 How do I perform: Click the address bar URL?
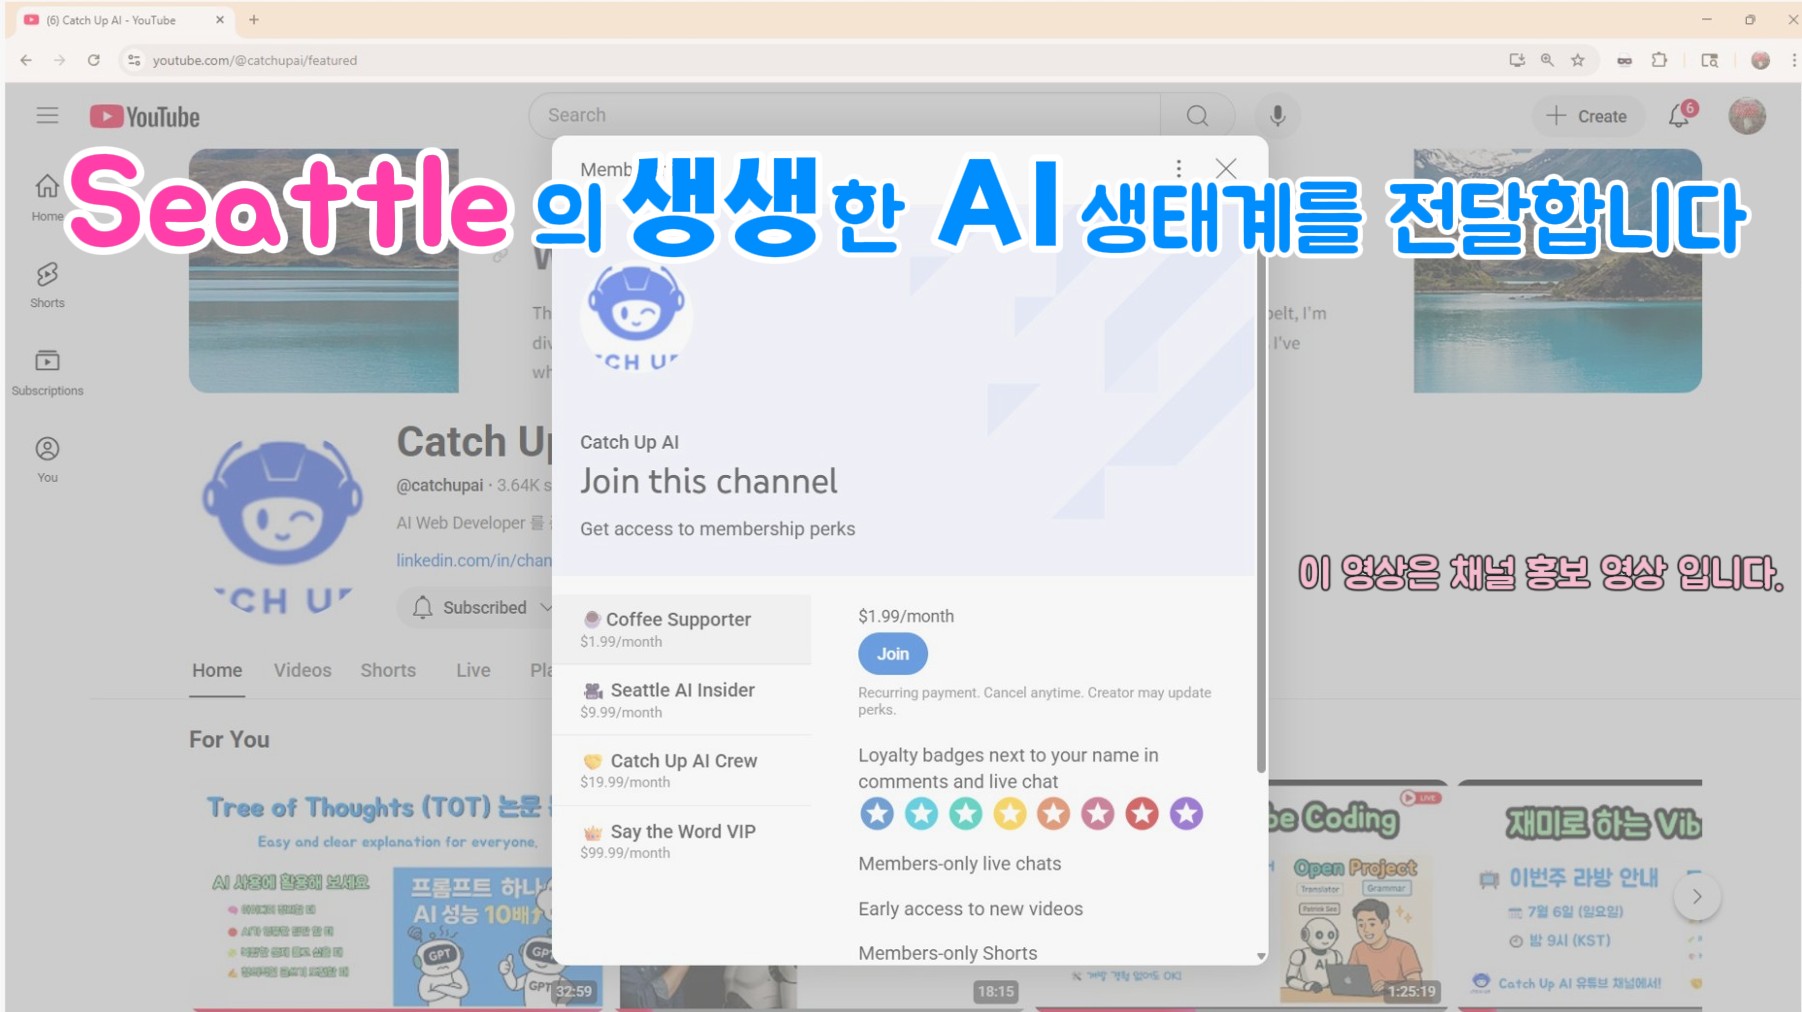pos(255,60)
